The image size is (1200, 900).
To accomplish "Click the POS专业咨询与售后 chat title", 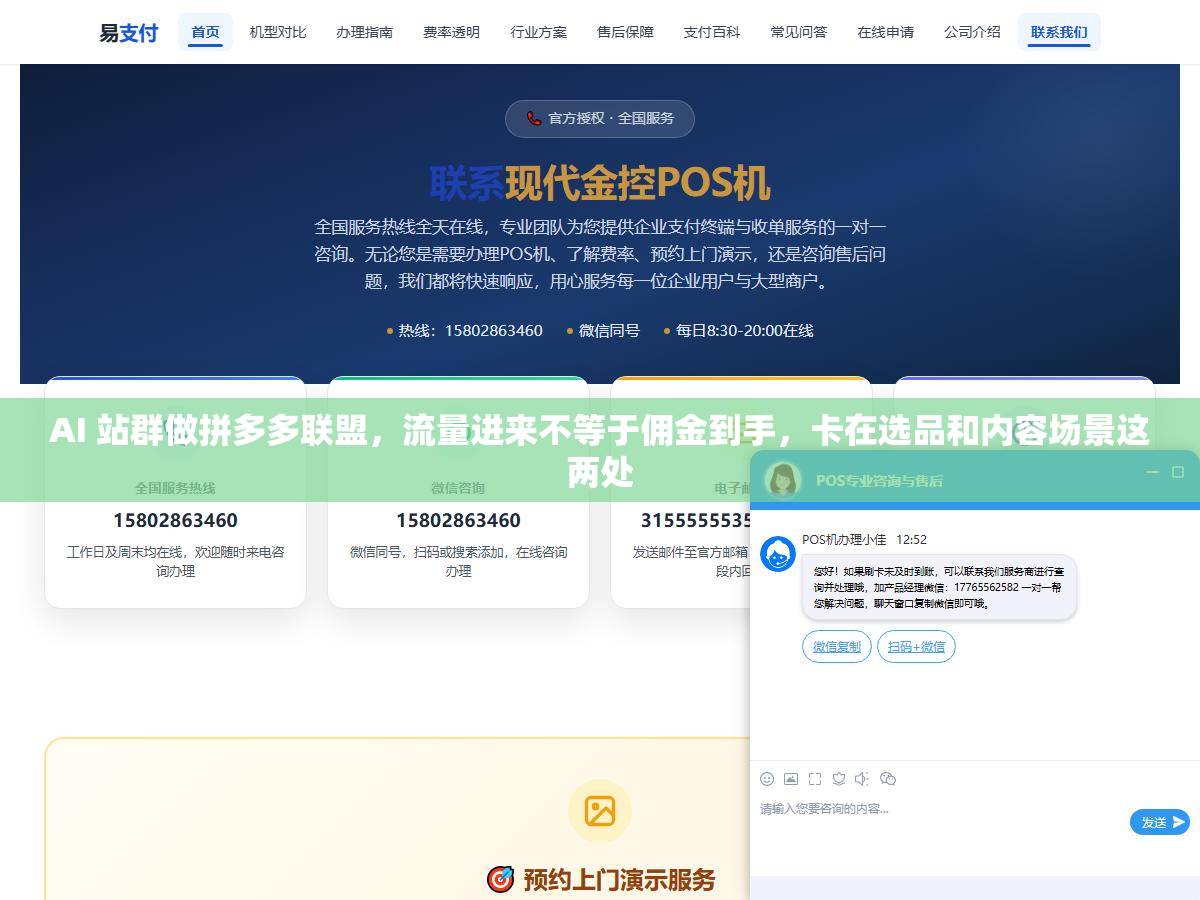I will [879, 480].
